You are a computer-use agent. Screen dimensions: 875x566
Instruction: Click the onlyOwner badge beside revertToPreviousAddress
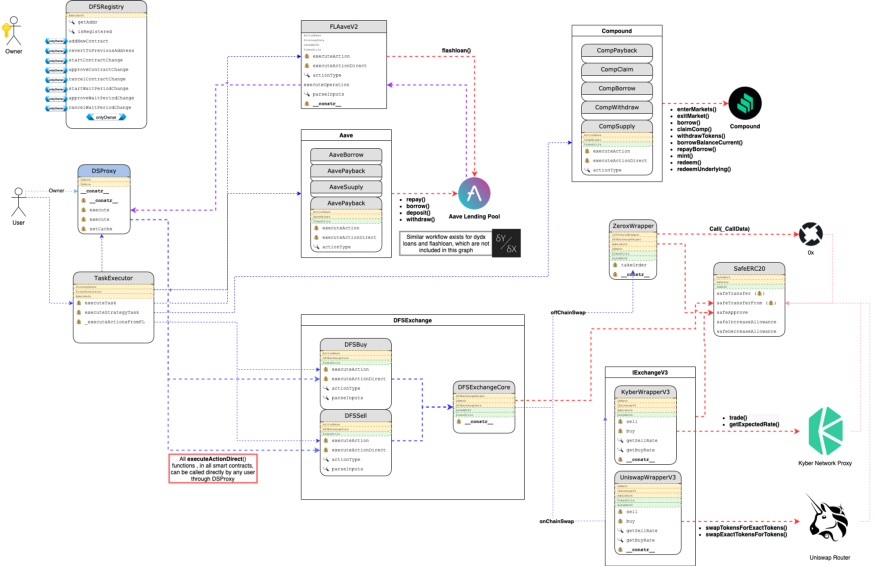click(56, 51)
